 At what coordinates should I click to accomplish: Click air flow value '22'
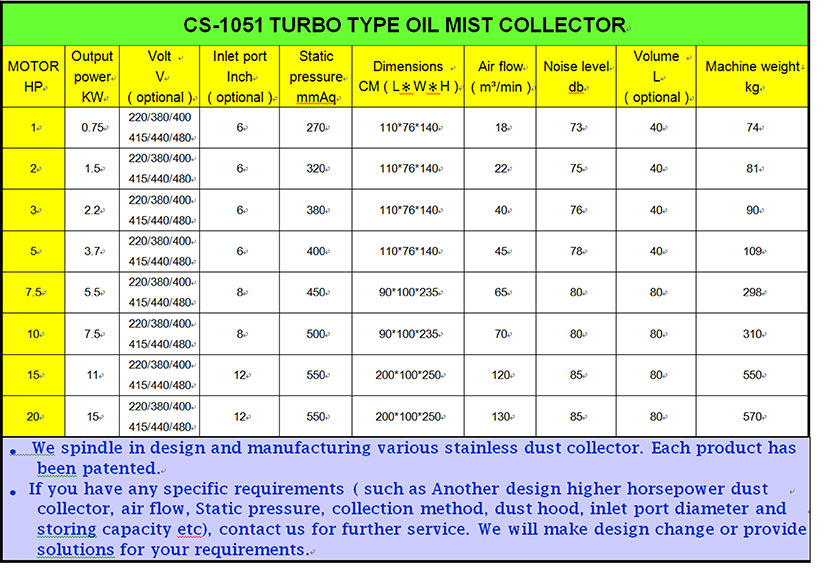501,168
